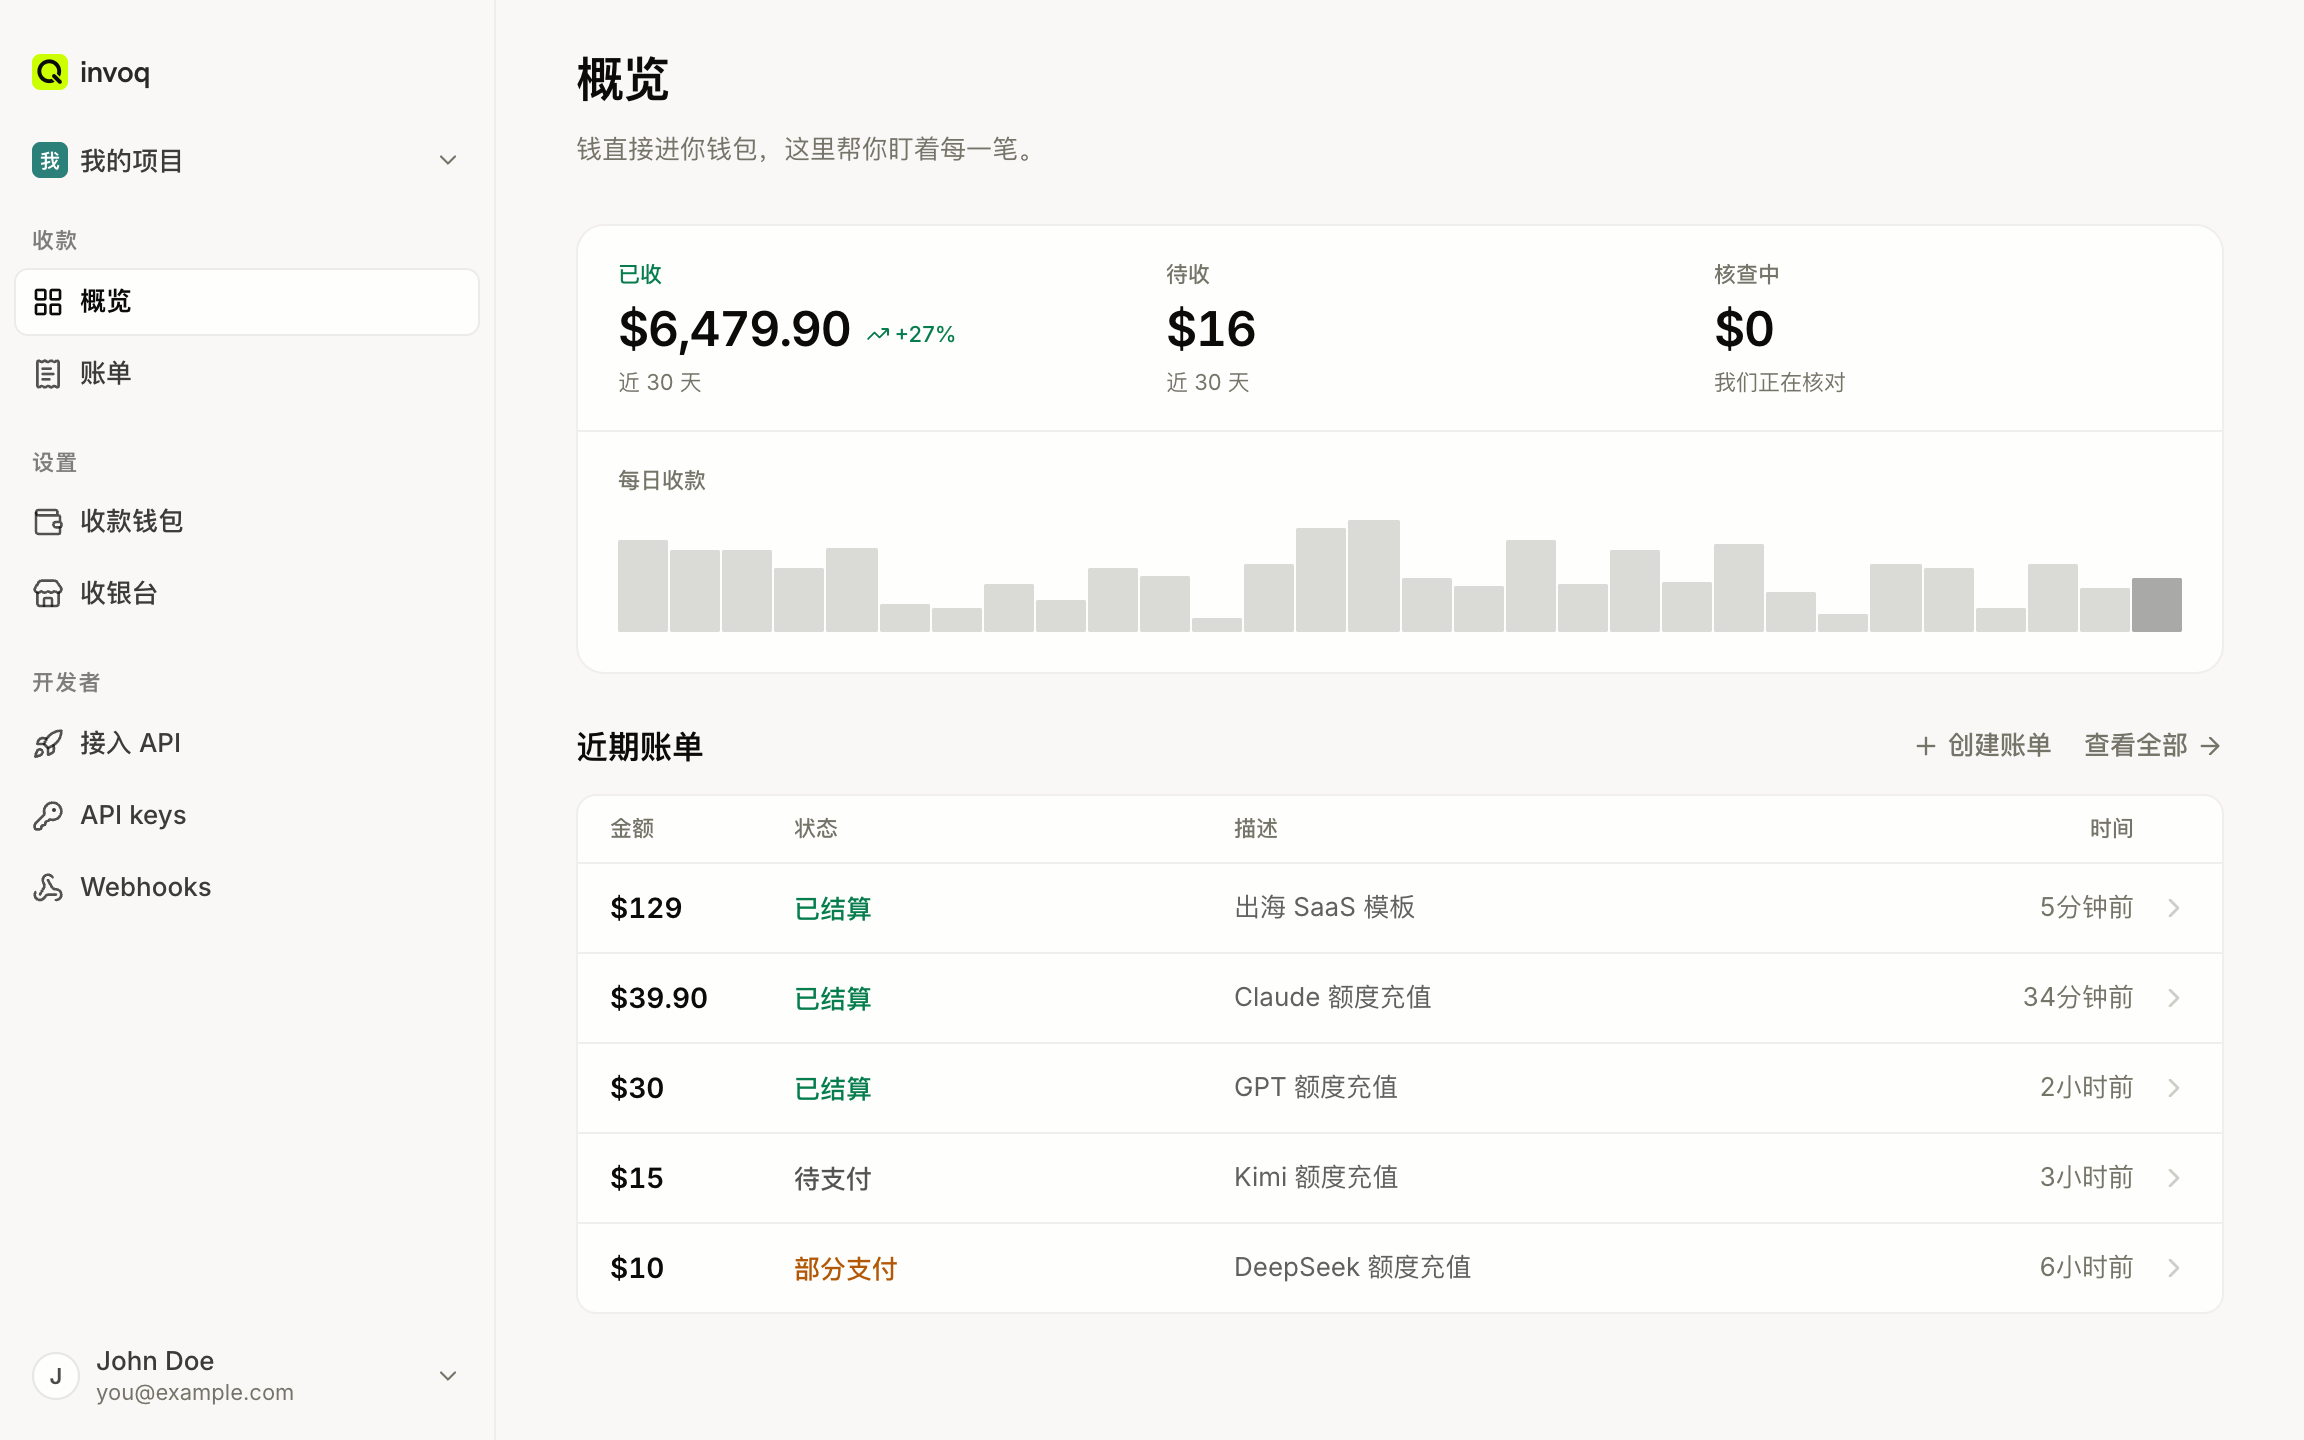Click the $15 amount cell
Viewport: 2304px width, 1440px height.
click(x=637, y=1178)
